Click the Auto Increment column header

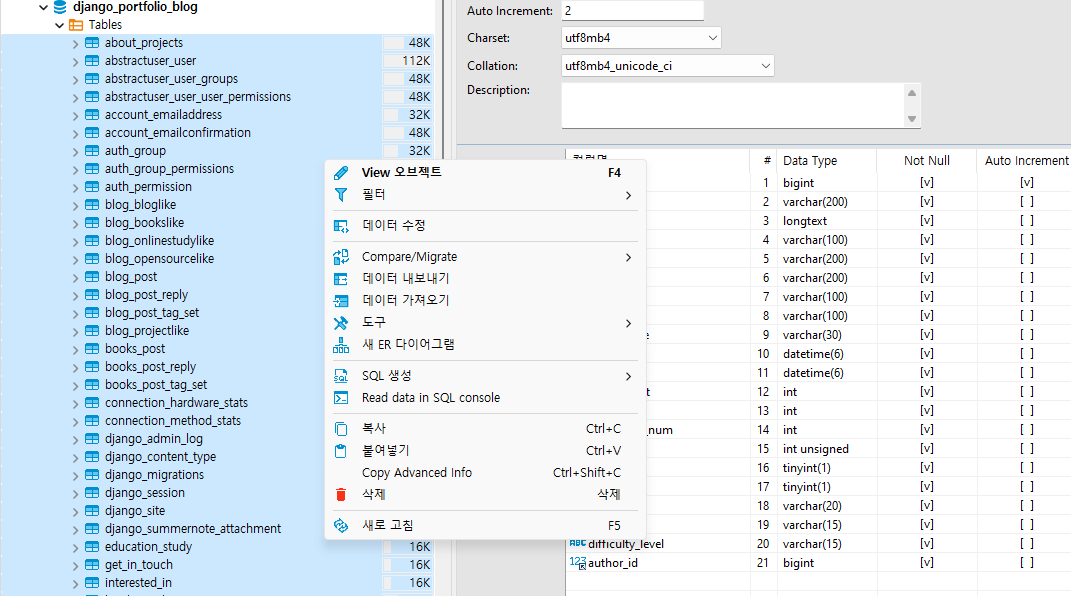[1026, 161]
